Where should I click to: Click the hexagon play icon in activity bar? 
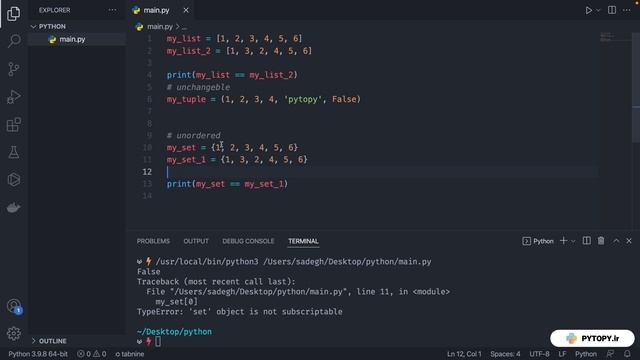(x=13, y=180)
